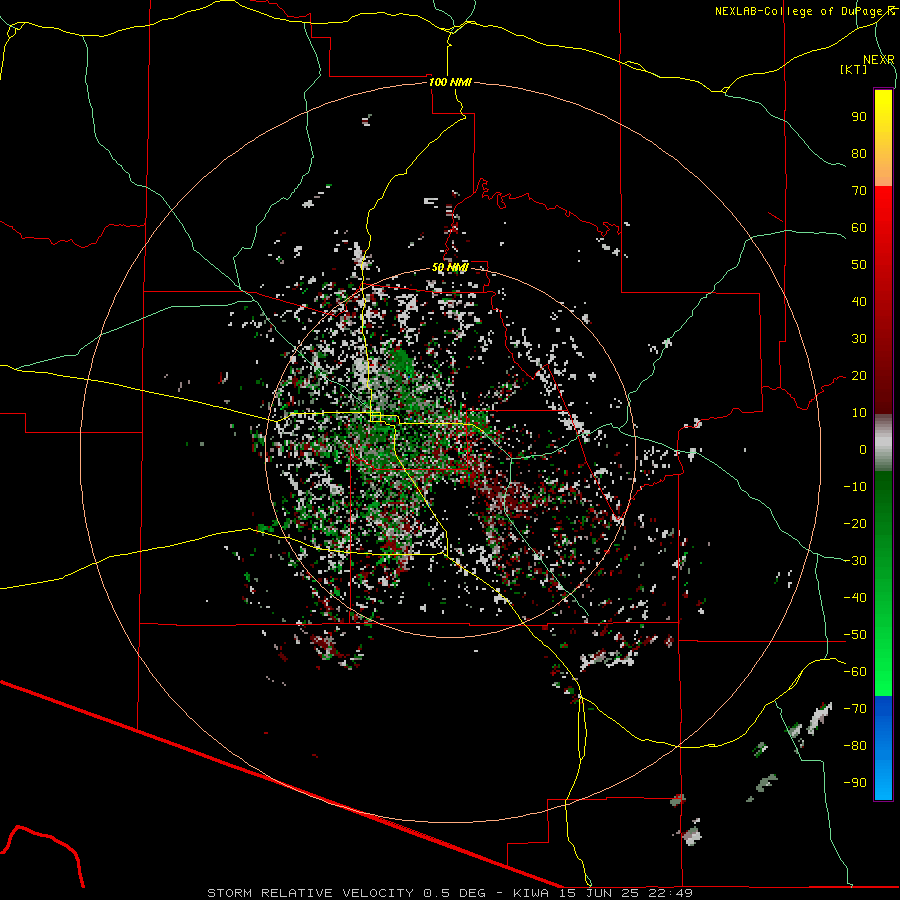This screenshot has height=900, width=900.
Task: Click the -50 value on the velocity scale
Action: [x=855, y=635]
